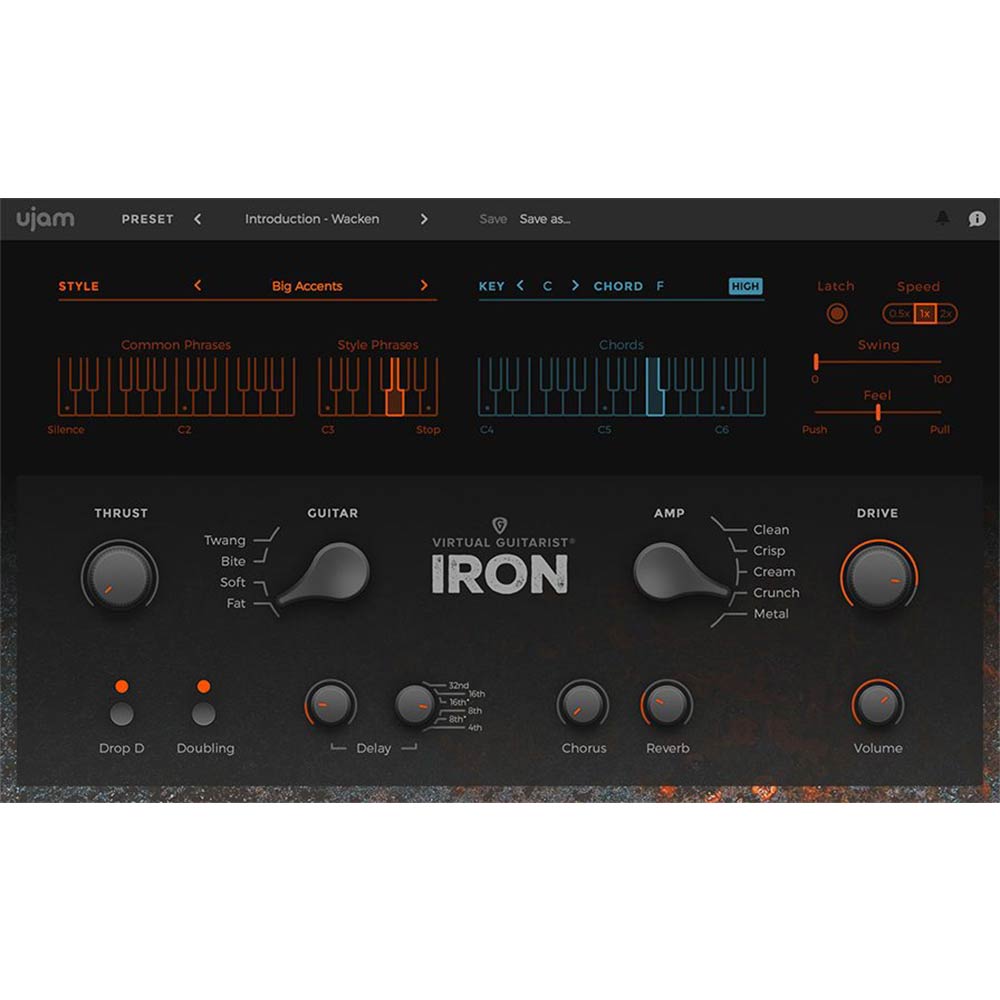Select the Fat guitar setting
Screen dimensions: 1000x1000
pos(235,603)
